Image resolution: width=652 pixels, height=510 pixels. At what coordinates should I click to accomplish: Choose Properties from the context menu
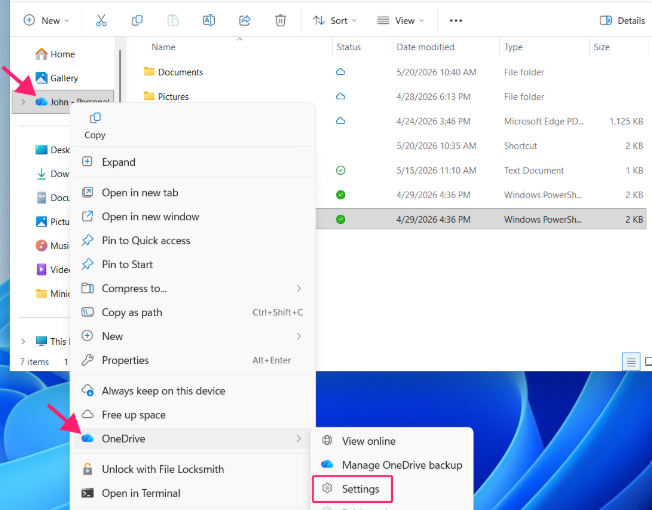pyautogui.click(x=193, y=360)
